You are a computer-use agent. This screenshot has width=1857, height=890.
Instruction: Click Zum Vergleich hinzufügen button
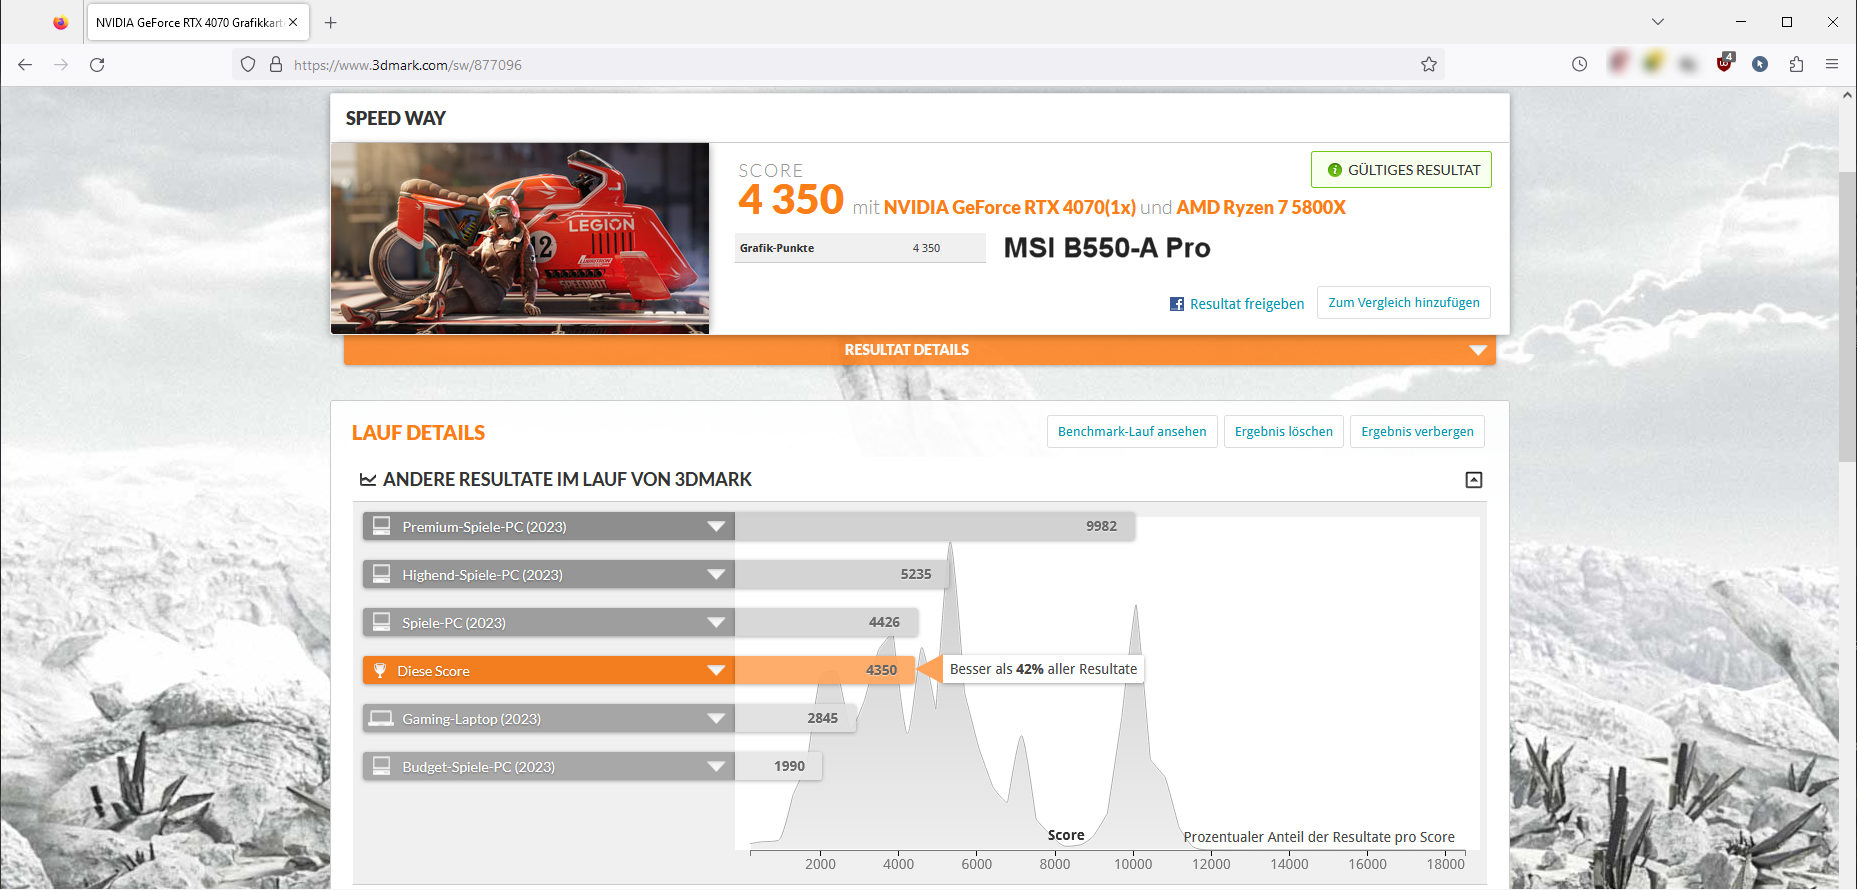coord(1403,303)
